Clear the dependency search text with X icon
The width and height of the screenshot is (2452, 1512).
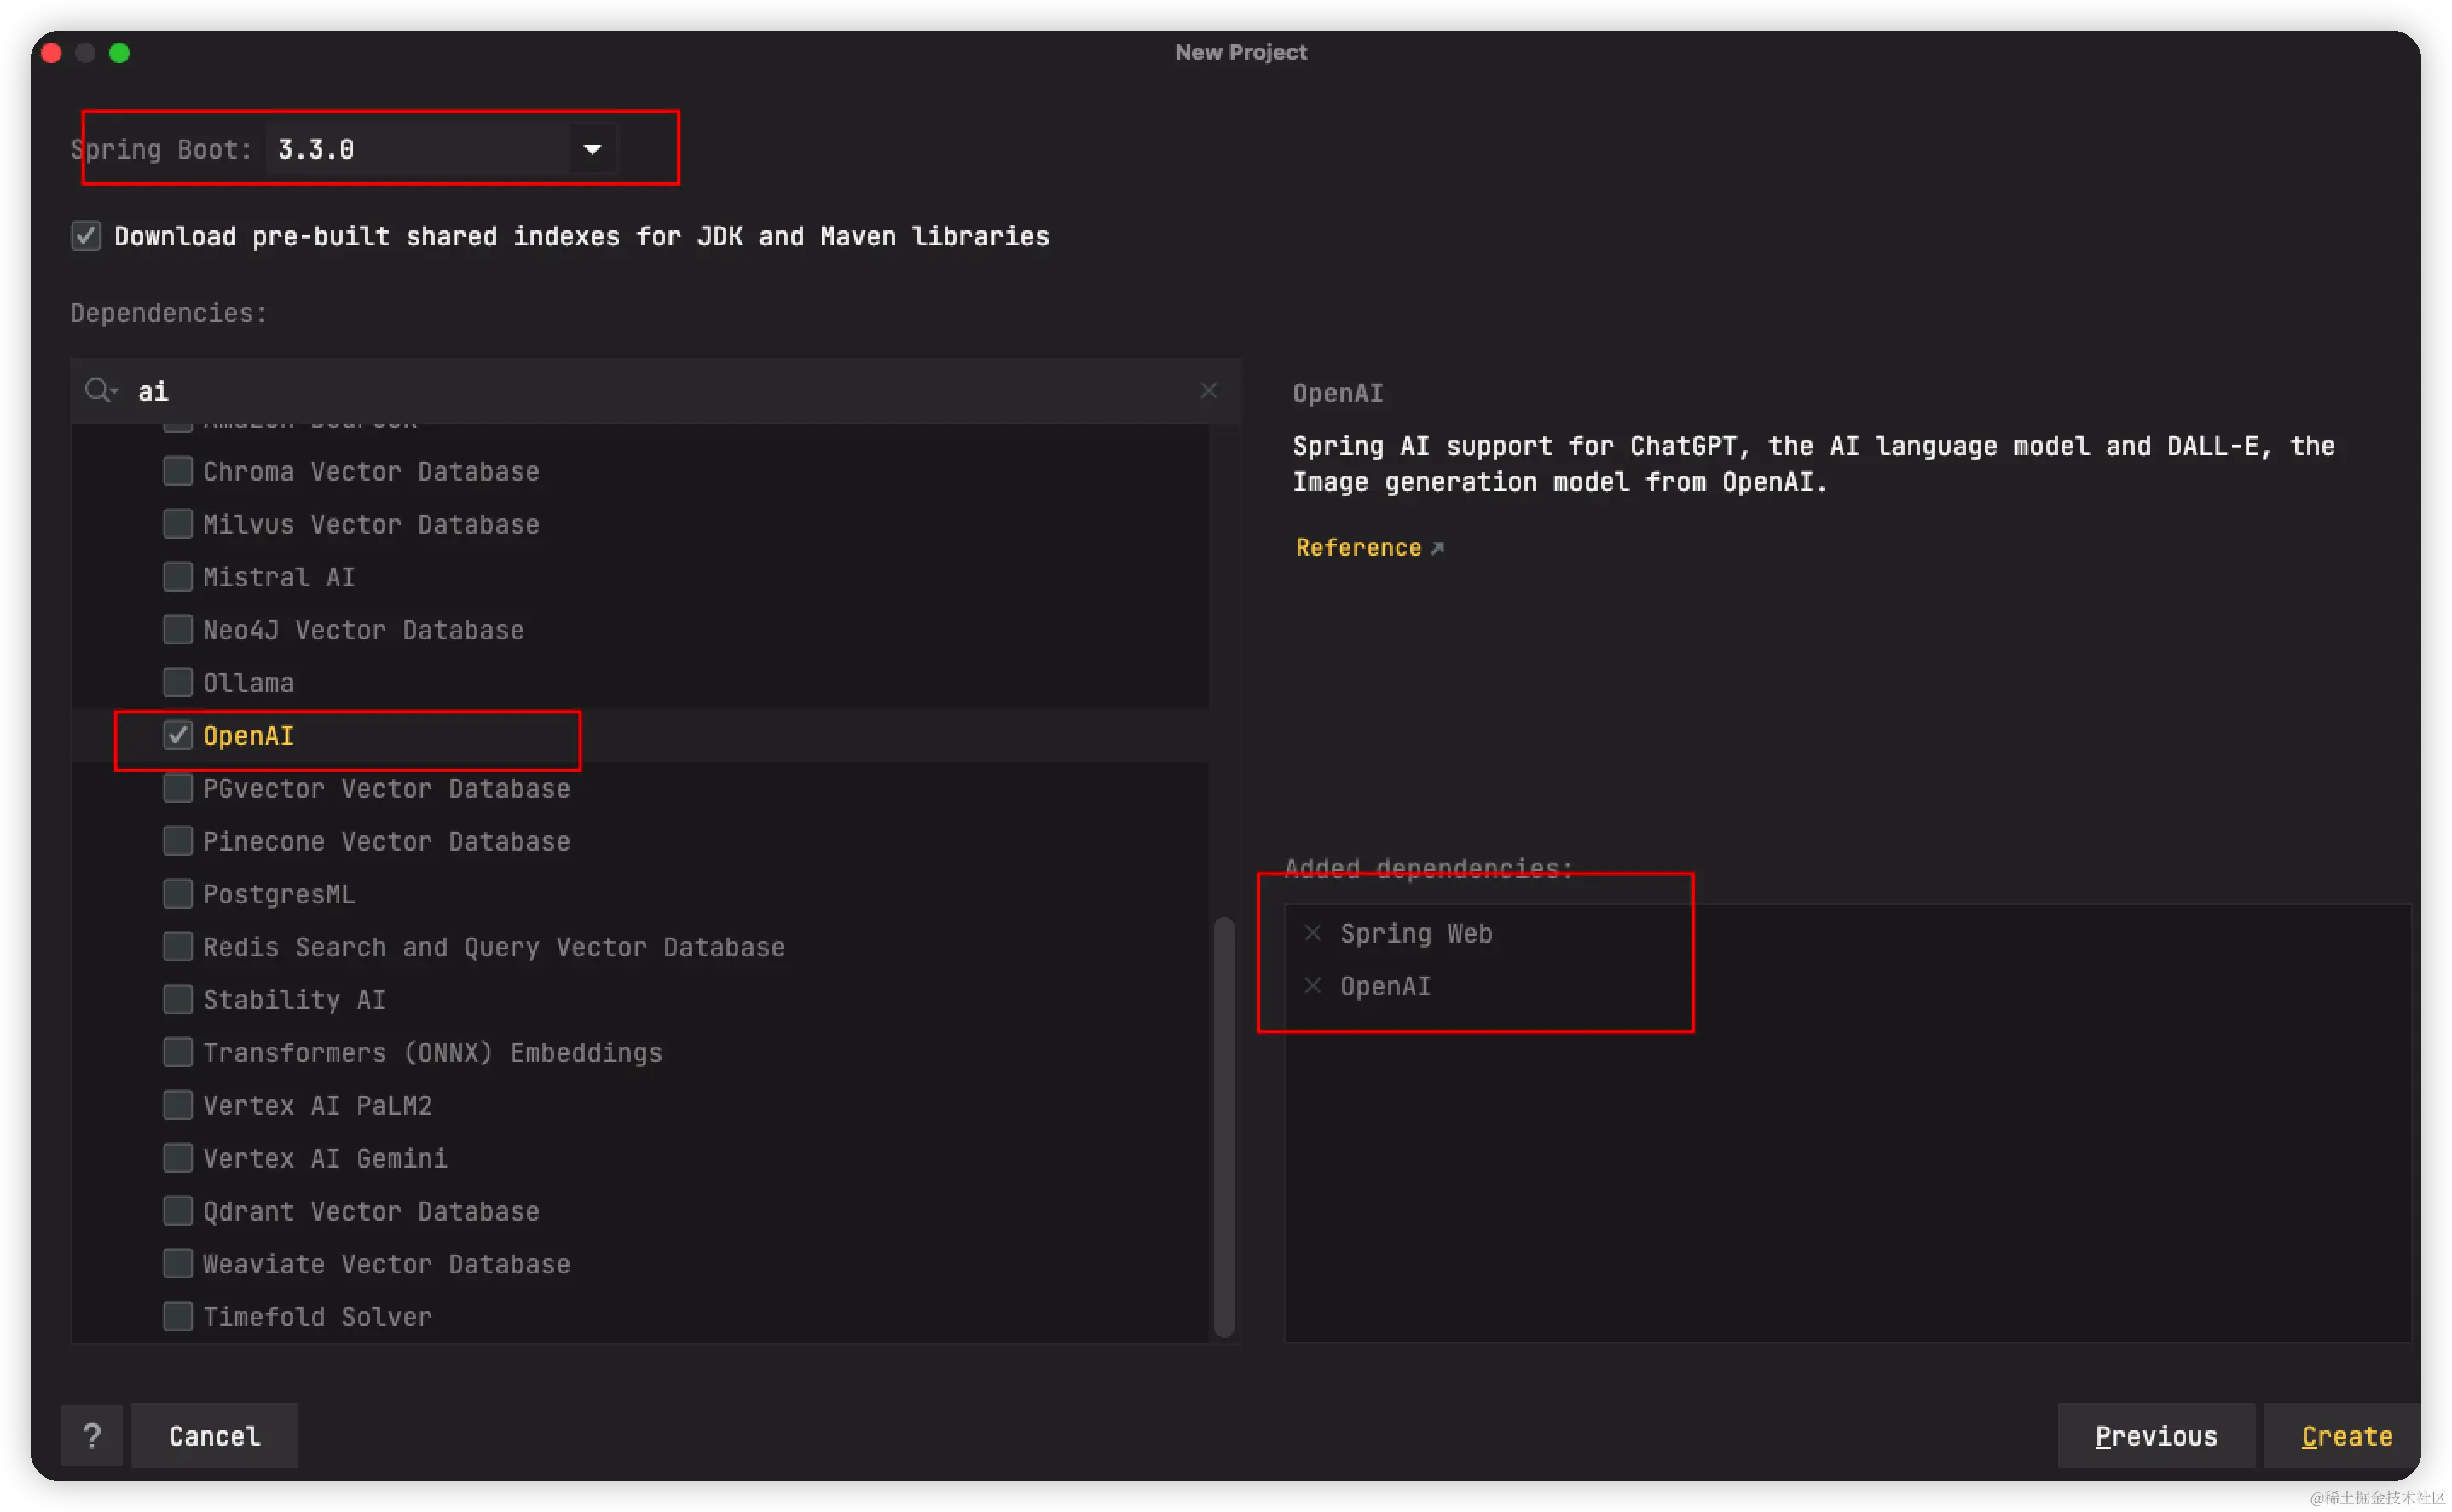click(x=1208, y=391)
